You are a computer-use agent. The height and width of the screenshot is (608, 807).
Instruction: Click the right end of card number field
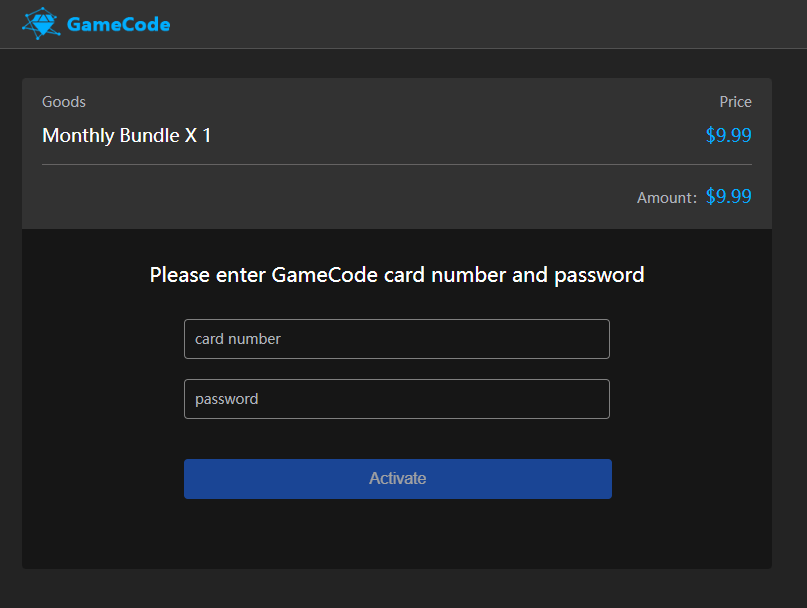point(592,339)
